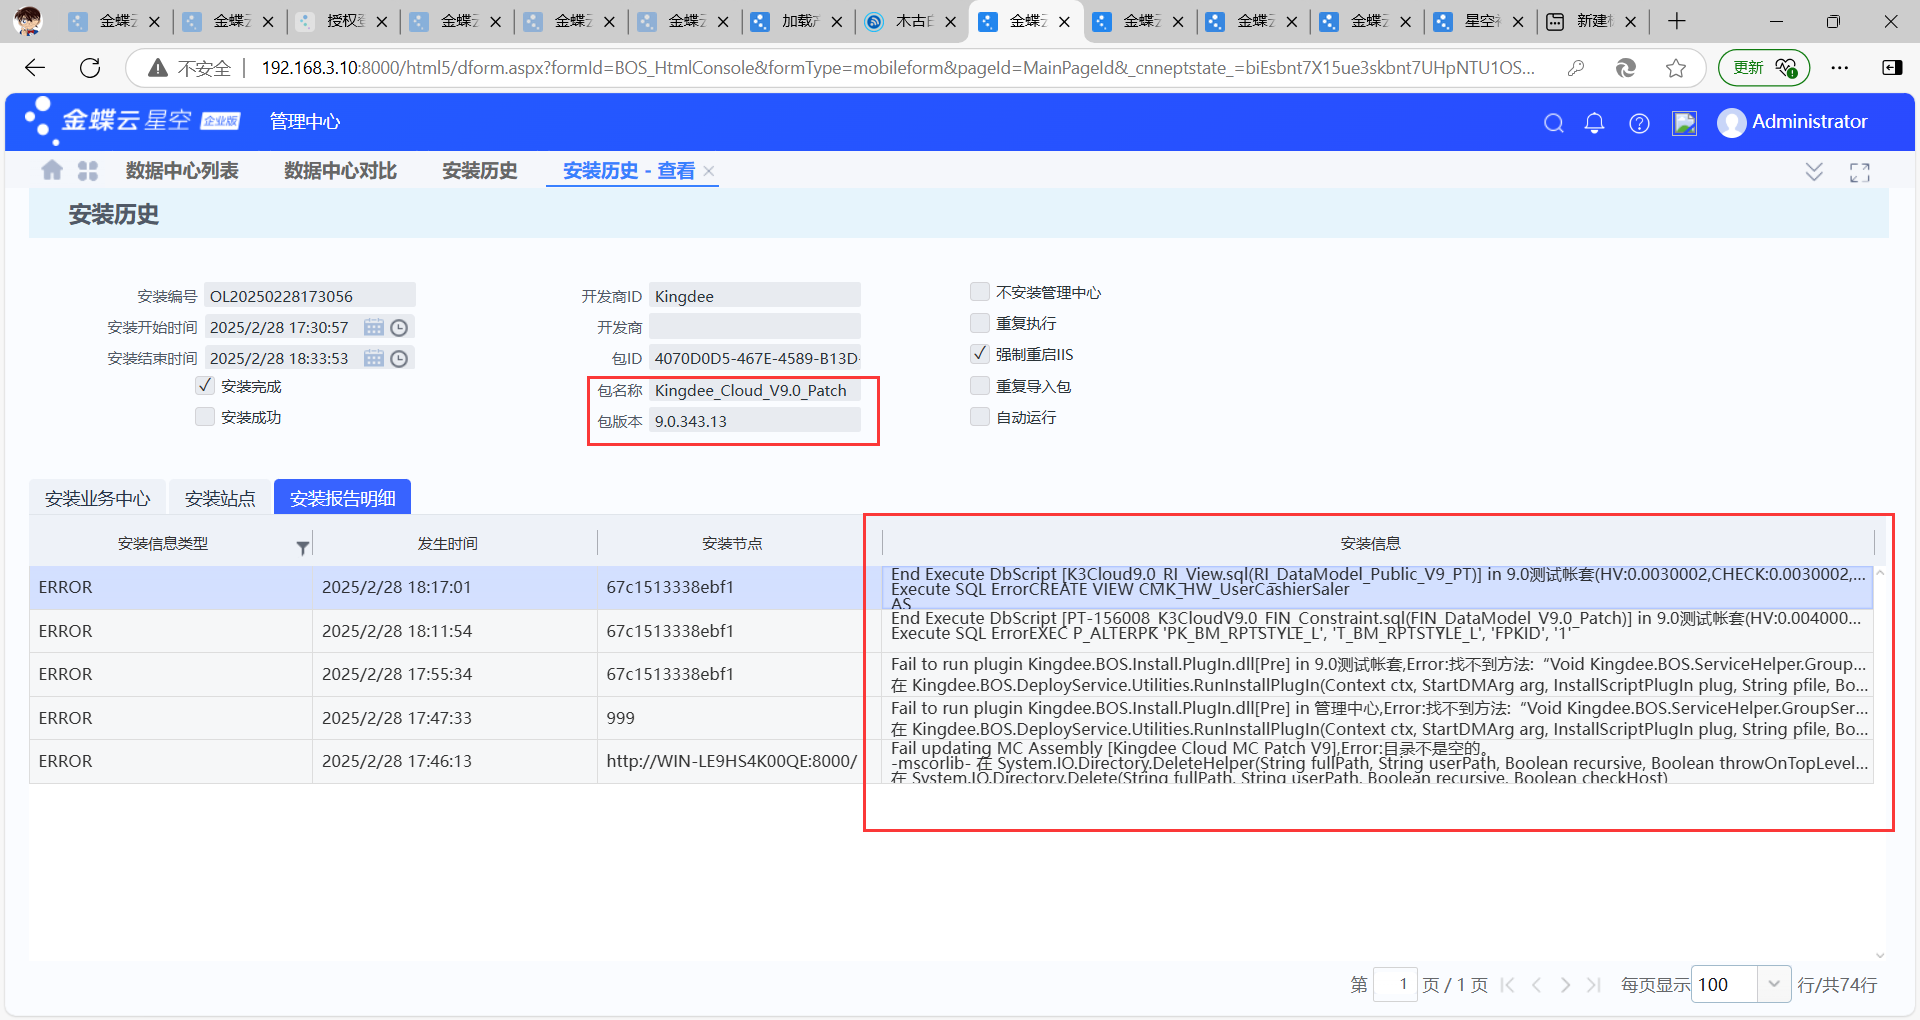The width and height of the screenshot is (1920, 1020).
Task: Click the page number input field
Action: pyautogui.click(x=1395, y=984)
